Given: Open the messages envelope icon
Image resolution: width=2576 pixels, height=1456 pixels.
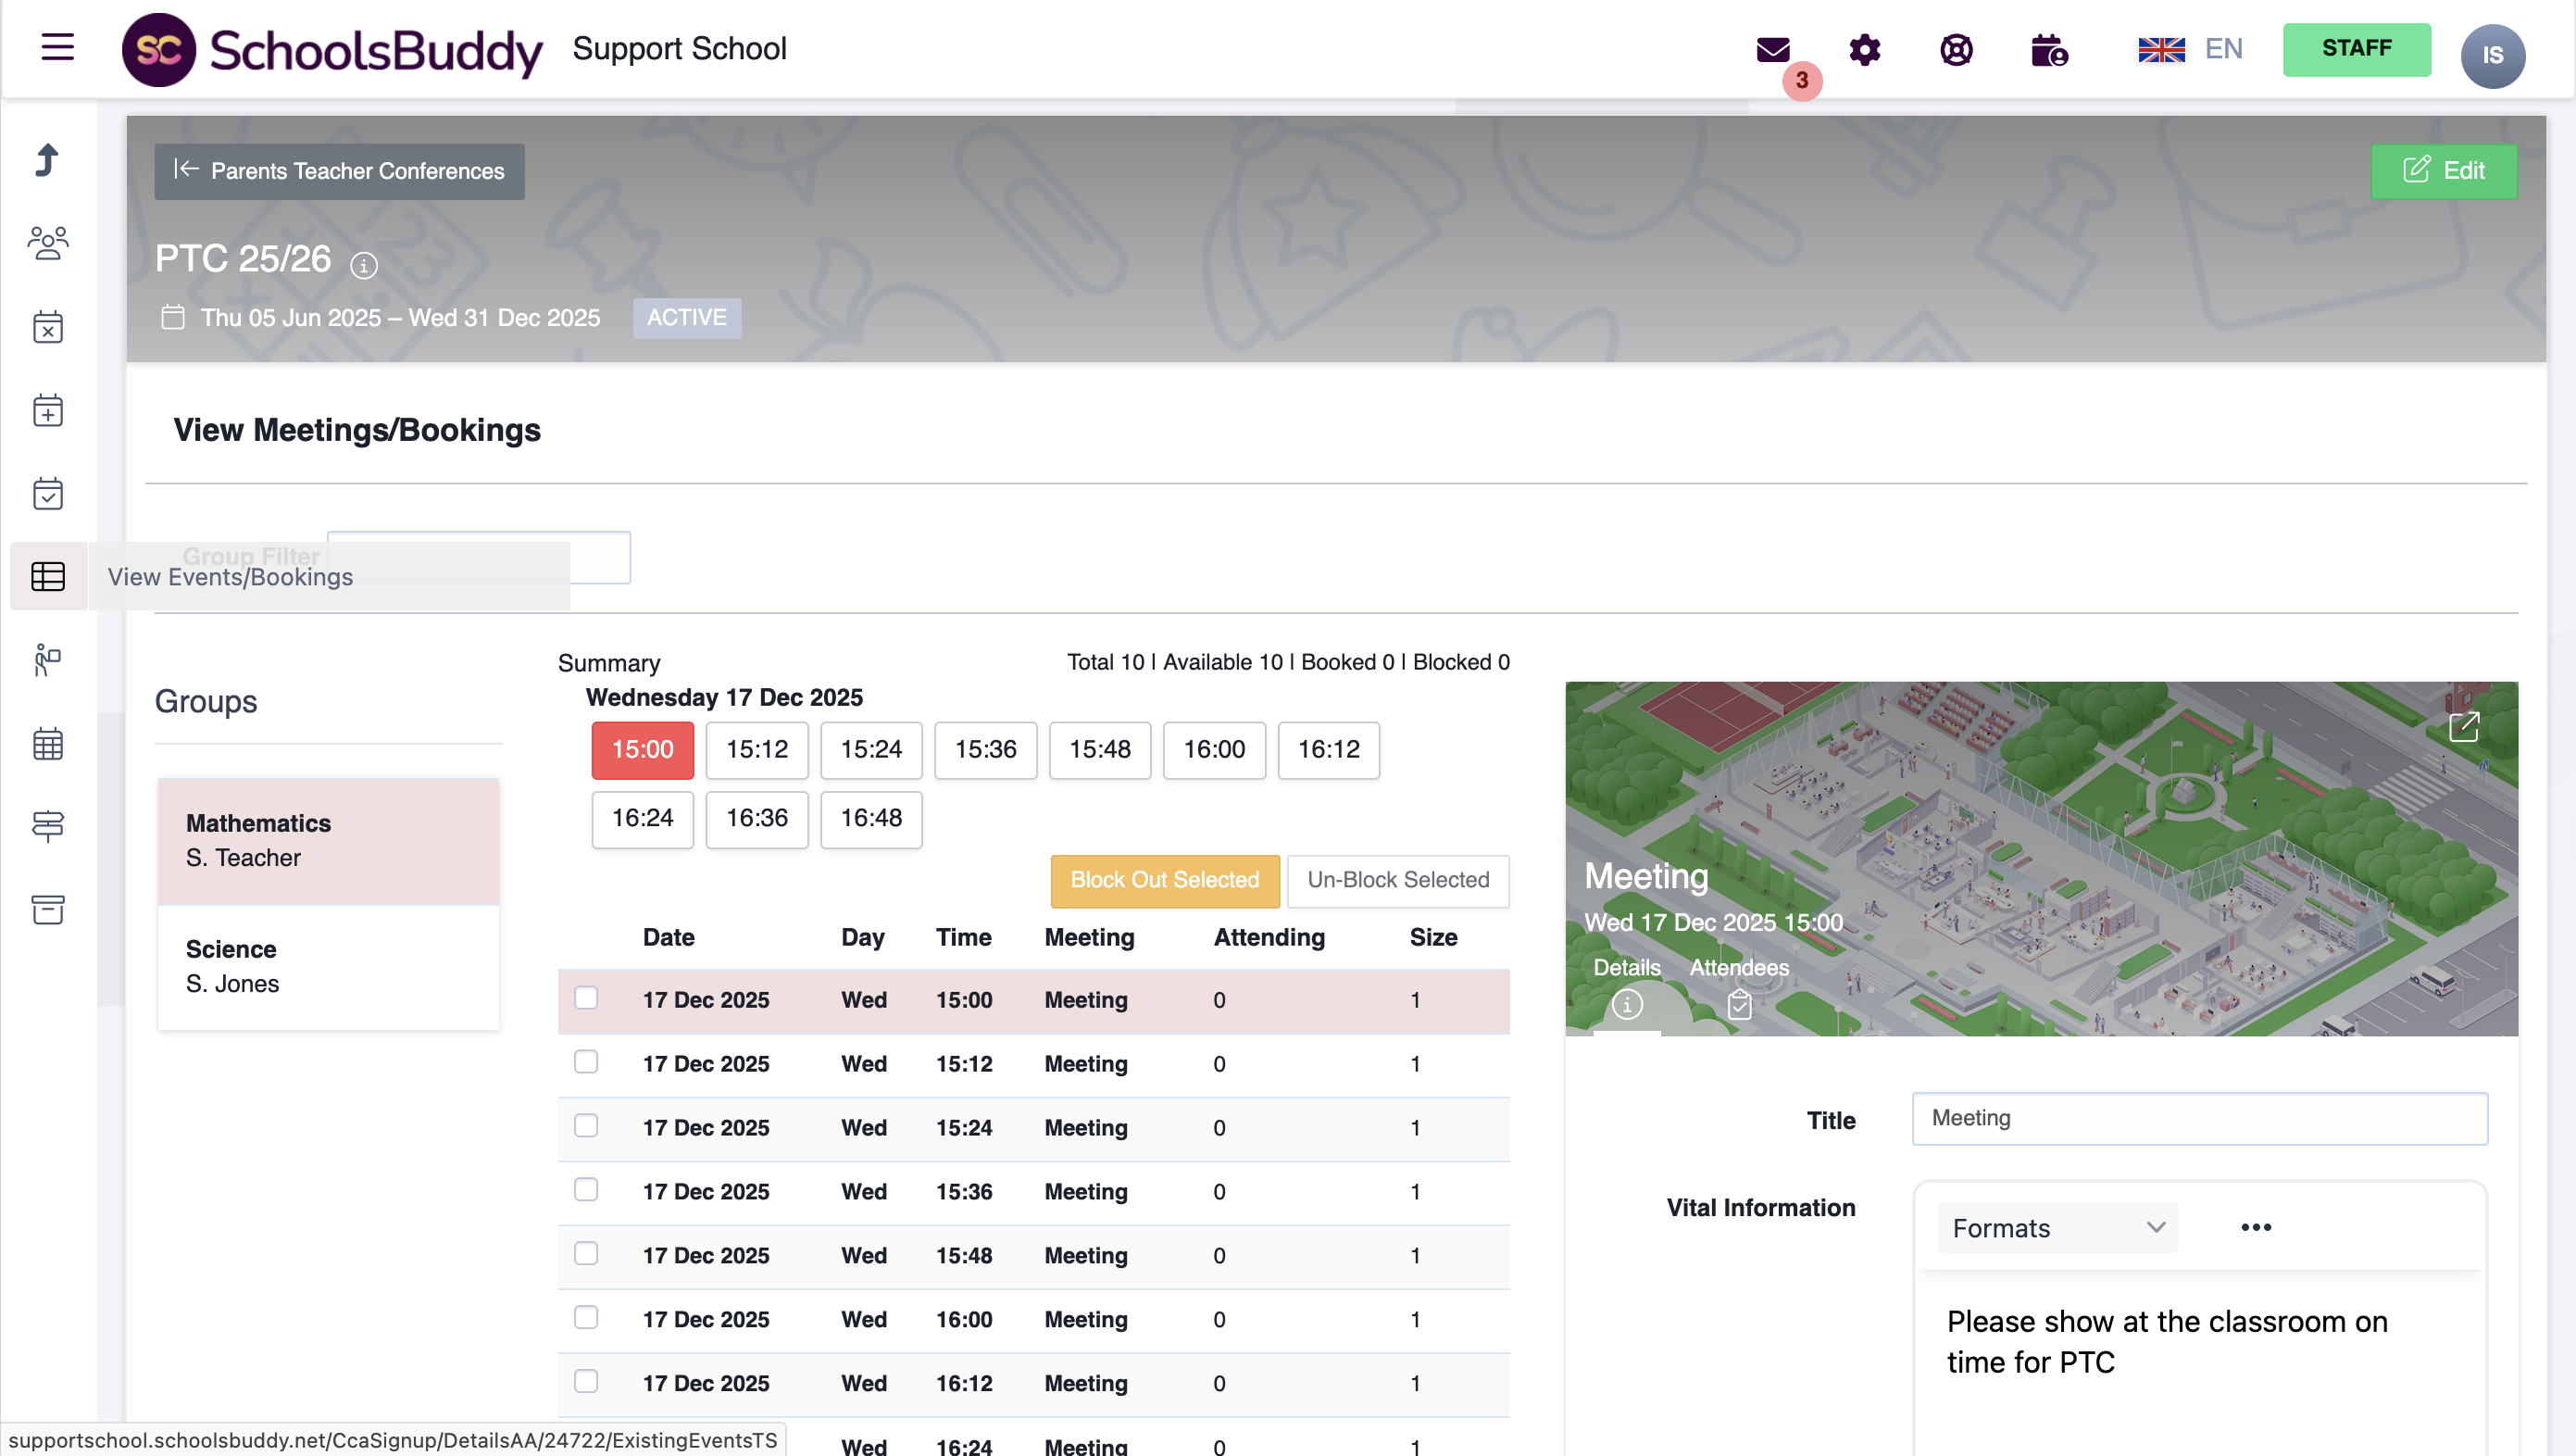Looking at the screenshot, I should 1772,50.
